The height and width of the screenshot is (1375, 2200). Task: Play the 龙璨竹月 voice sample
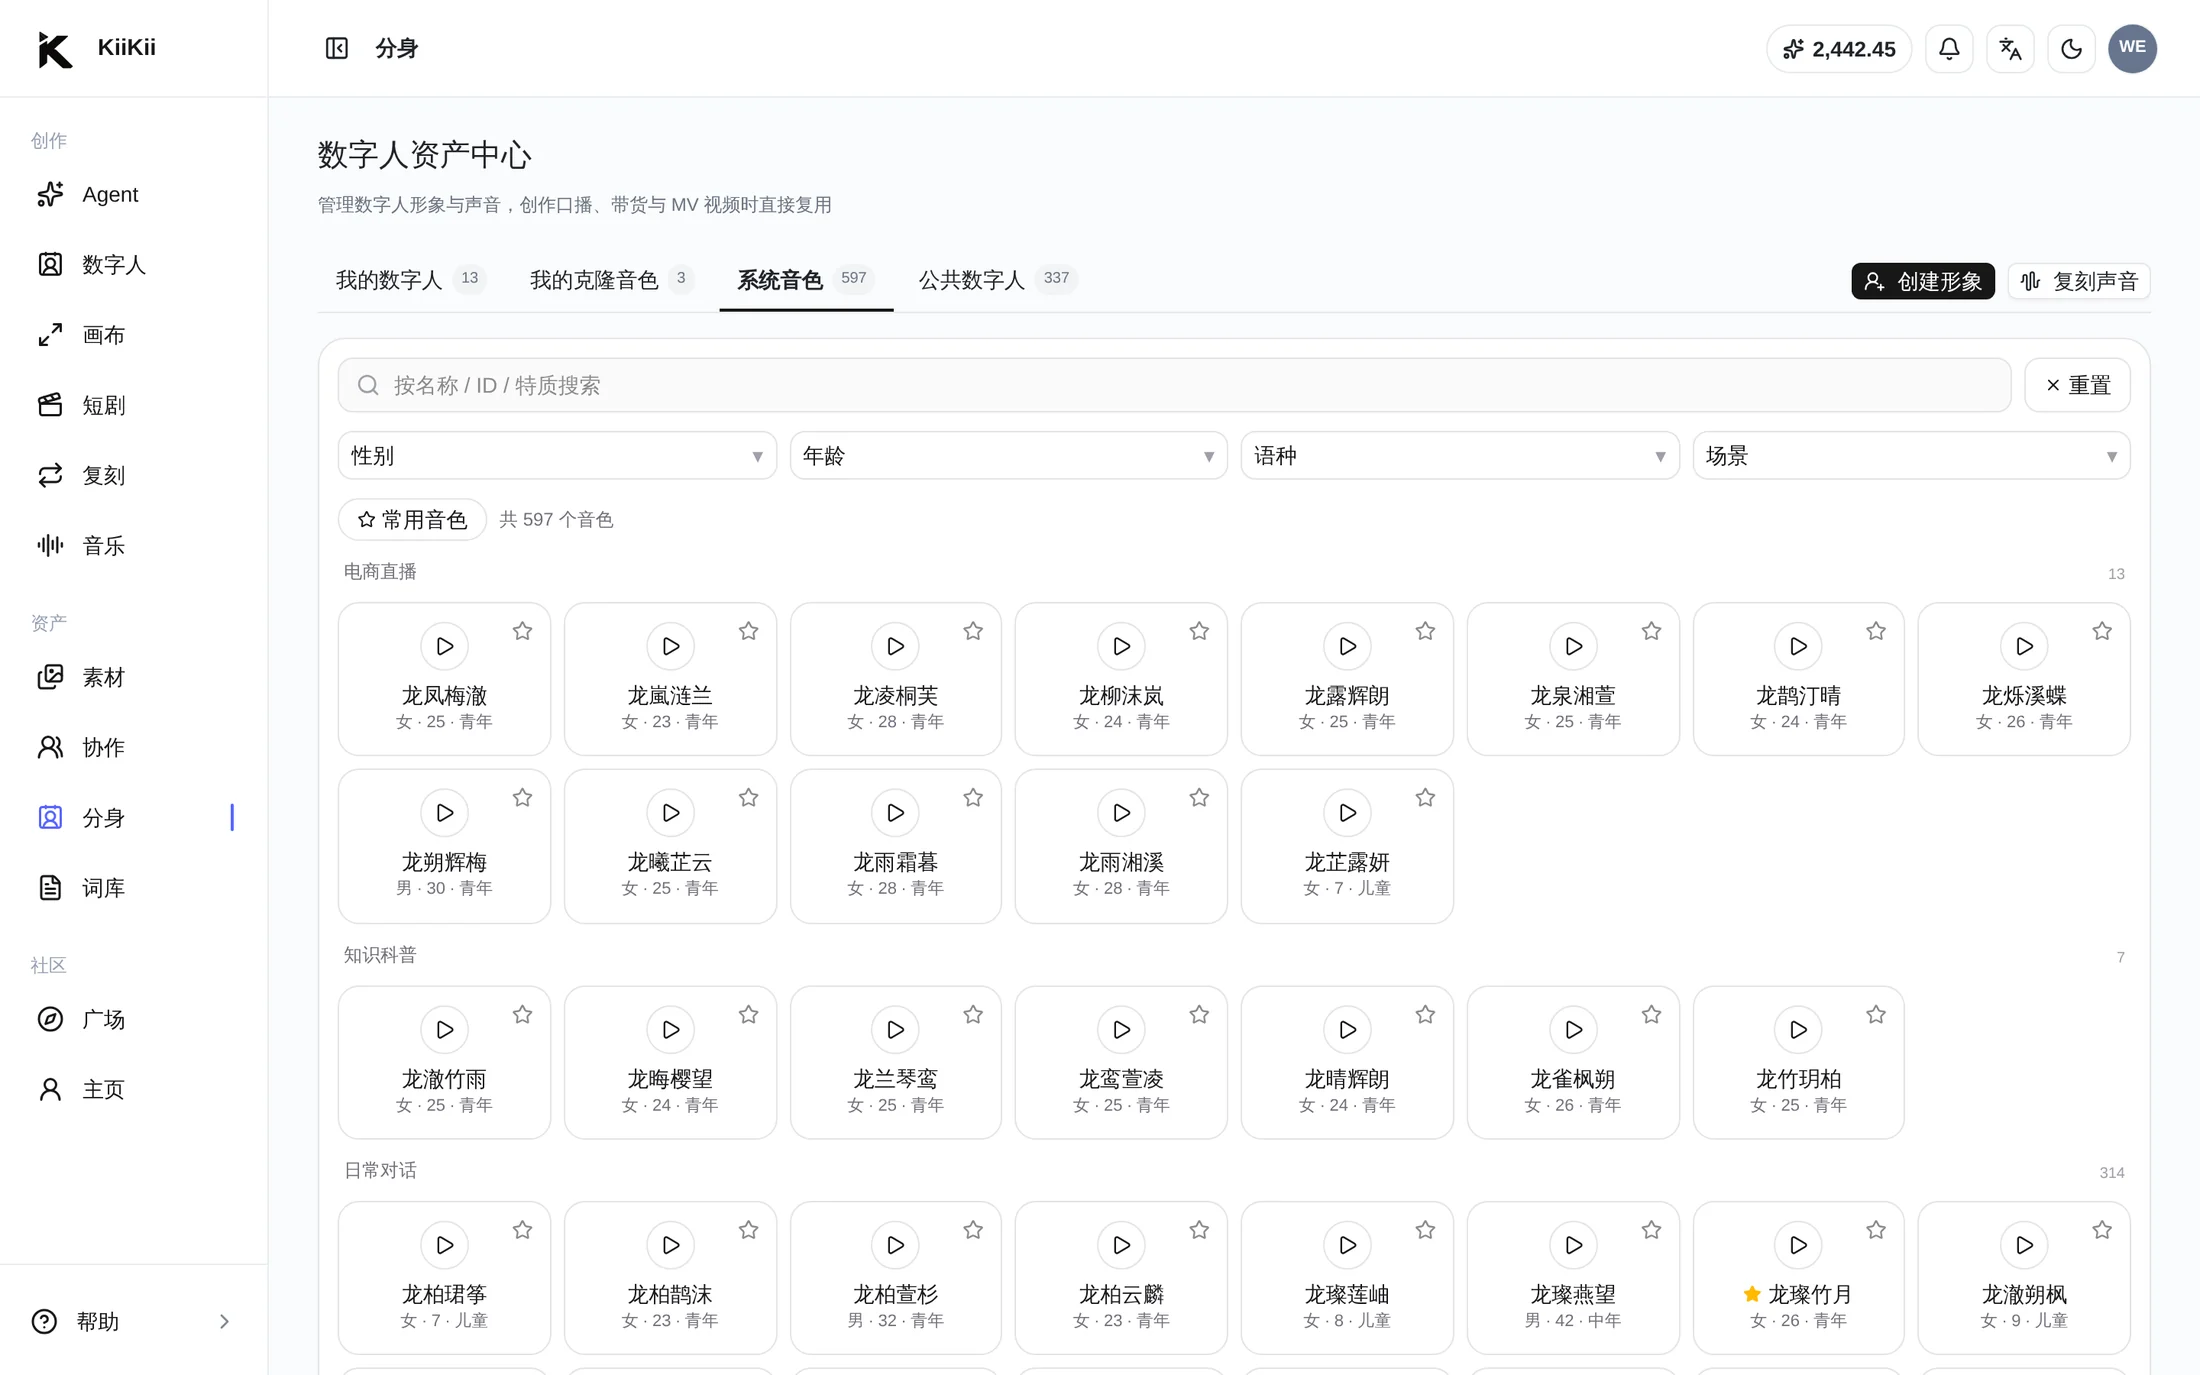tap(1798, 1245)
